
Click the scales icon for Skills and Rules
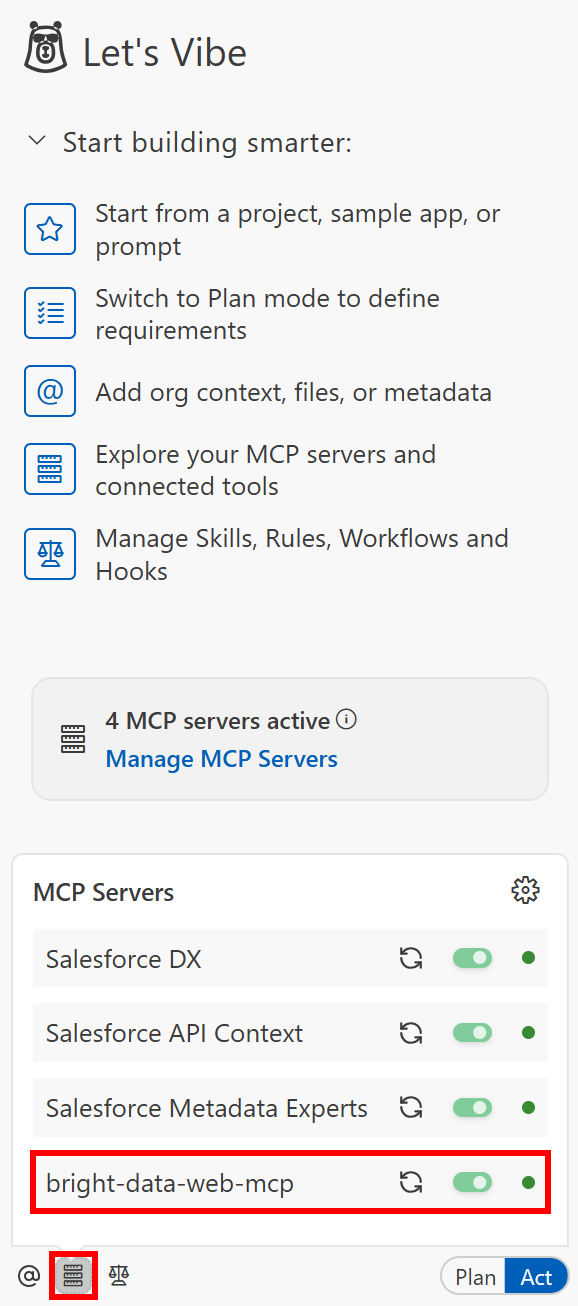(x=50, y=554)
